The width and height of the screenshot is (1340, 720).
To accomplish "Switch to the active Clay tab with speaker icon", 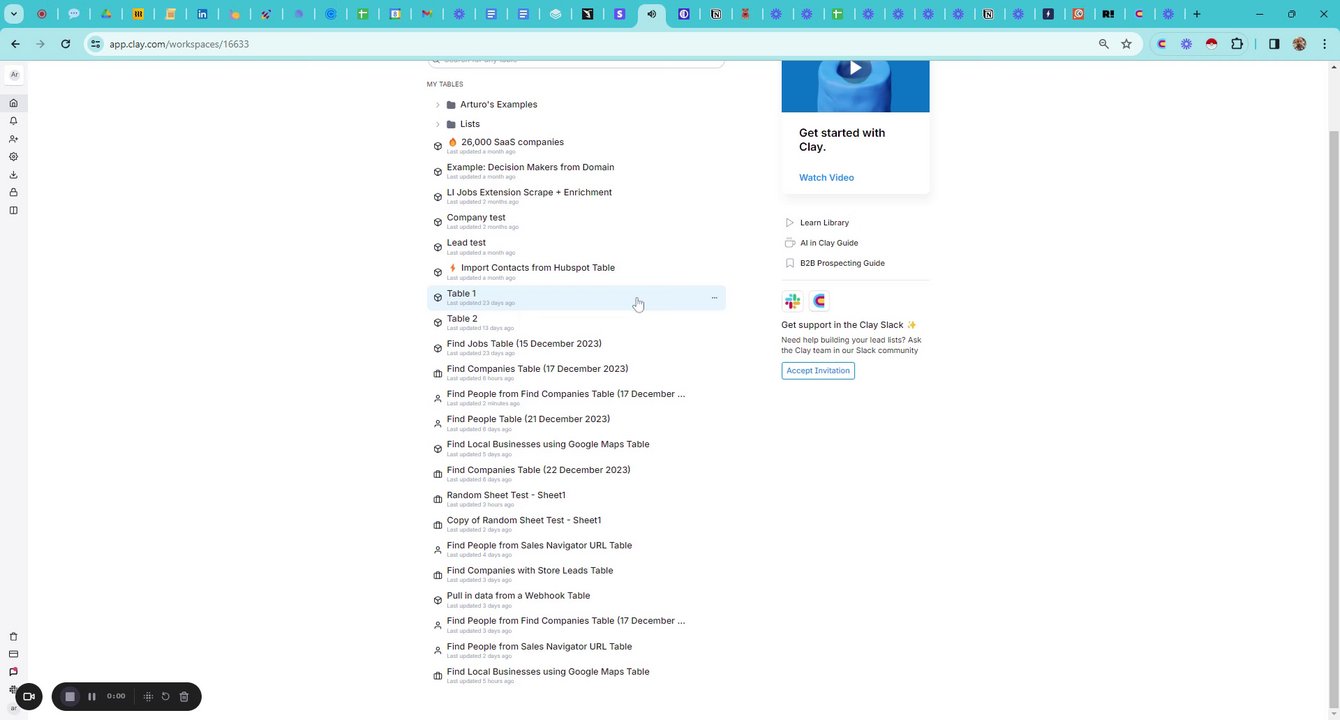I will (x=652, y=14).
